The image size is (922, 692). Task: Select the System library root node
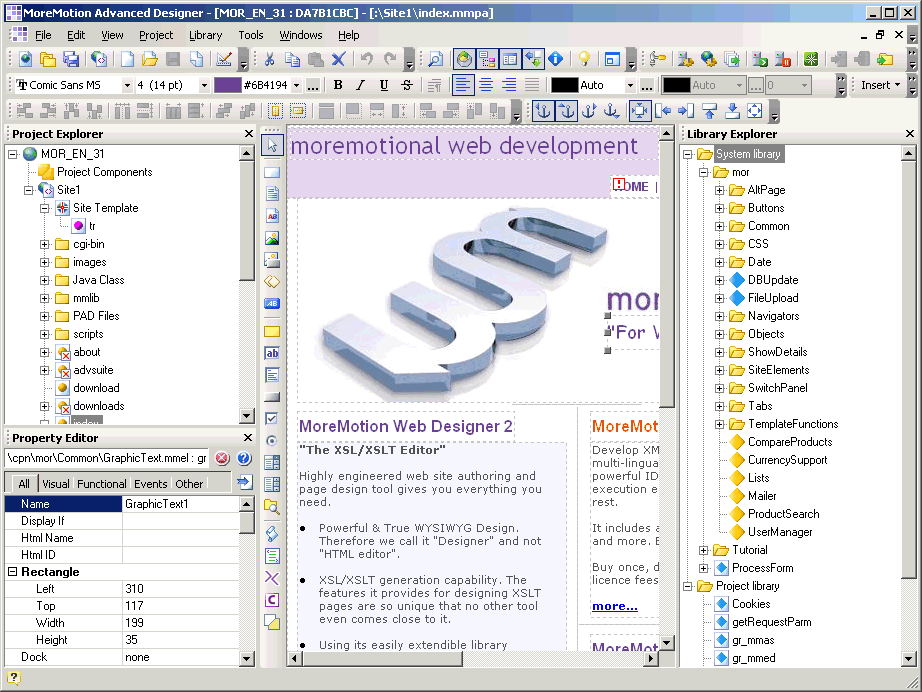[748, 154]
